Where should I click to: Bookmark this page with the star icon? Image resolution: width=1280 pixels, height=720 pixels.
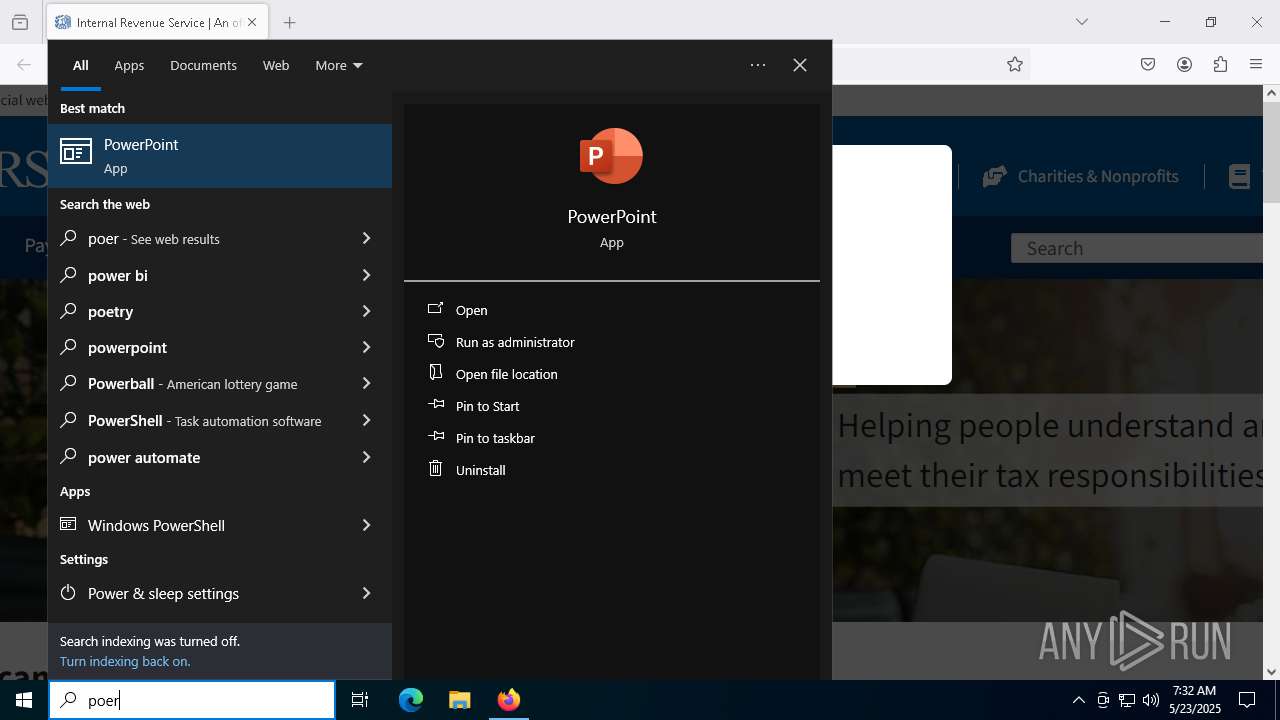(1015, 64)
